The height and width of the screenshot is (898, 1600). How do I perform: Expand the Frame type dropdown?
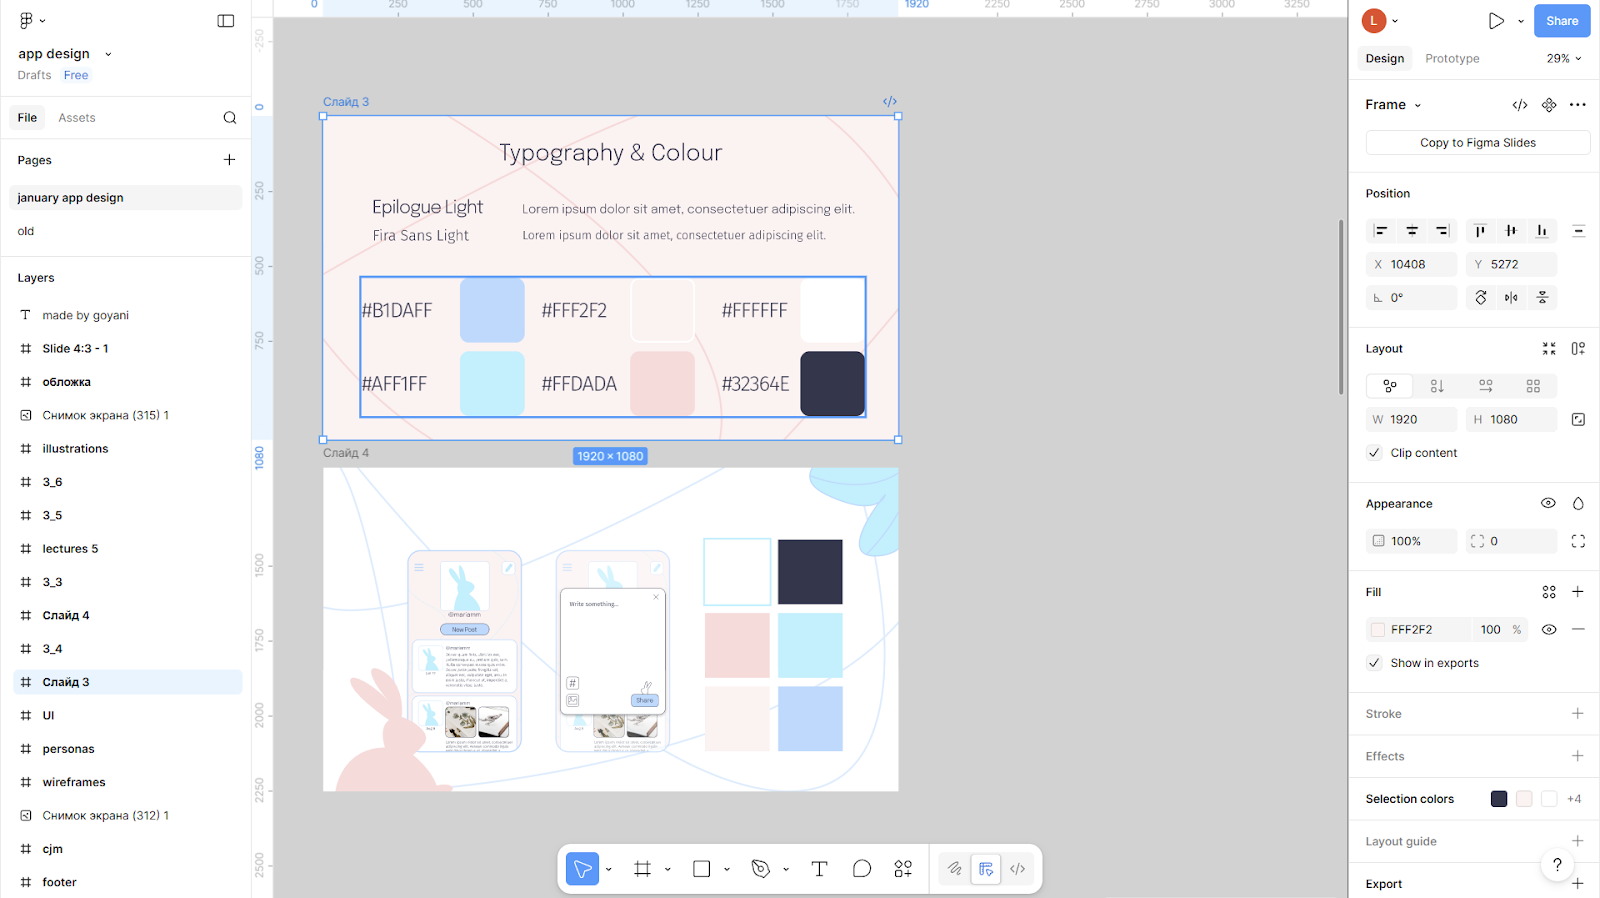click(x=1393, y=105)
